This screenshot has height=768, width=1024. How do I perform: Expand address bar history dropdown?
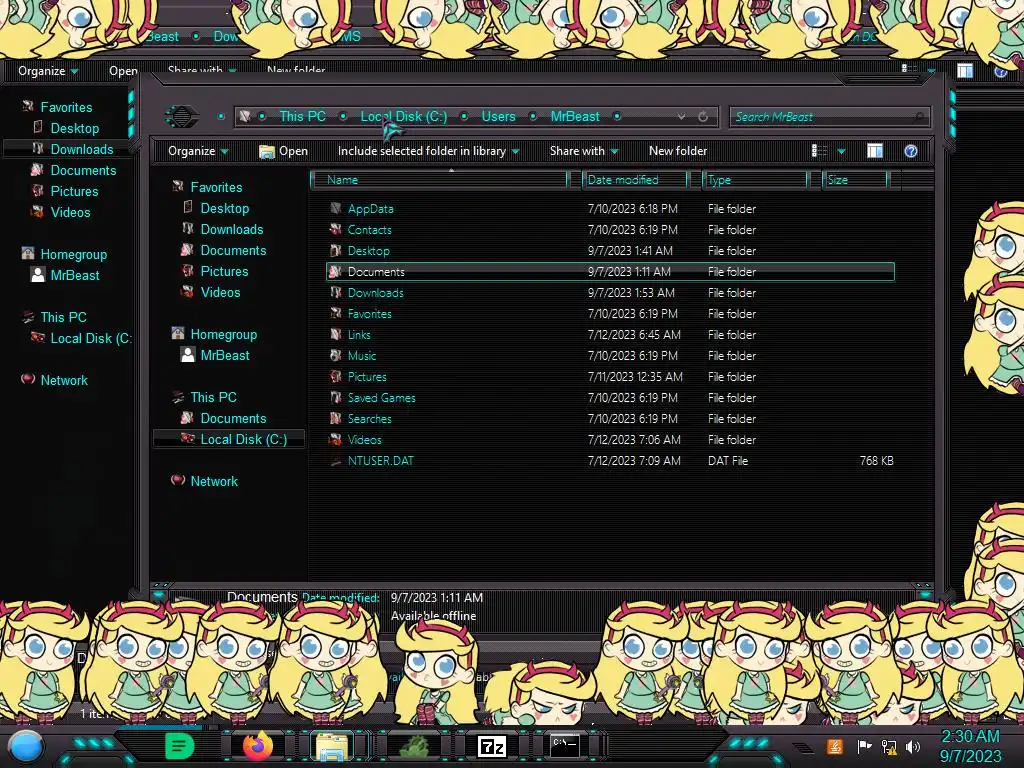[x=681, y=117]
